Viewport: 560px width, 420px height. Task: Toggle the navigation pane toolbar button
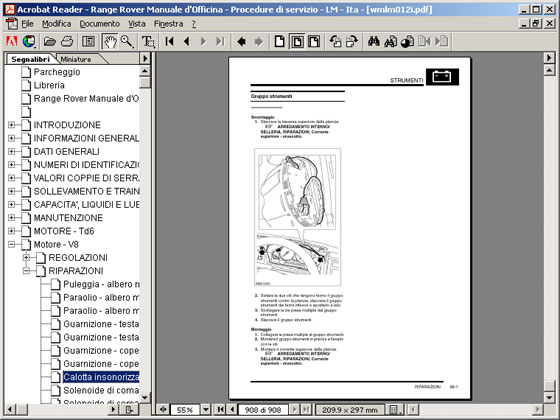pyautogui.click(x=89, y=41)
